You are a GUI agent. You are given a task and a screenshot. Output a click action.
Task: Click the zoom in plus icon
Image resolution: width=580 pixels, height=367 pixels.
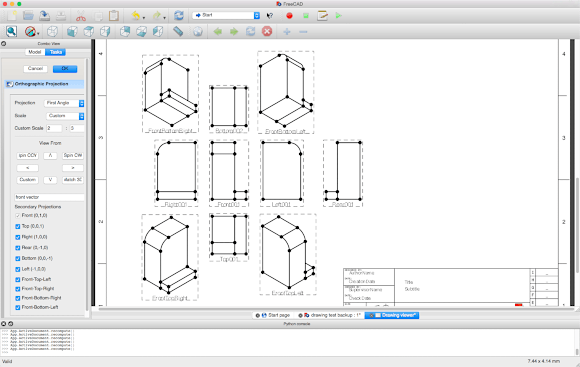pyautogui.click(x=287, y=32)
